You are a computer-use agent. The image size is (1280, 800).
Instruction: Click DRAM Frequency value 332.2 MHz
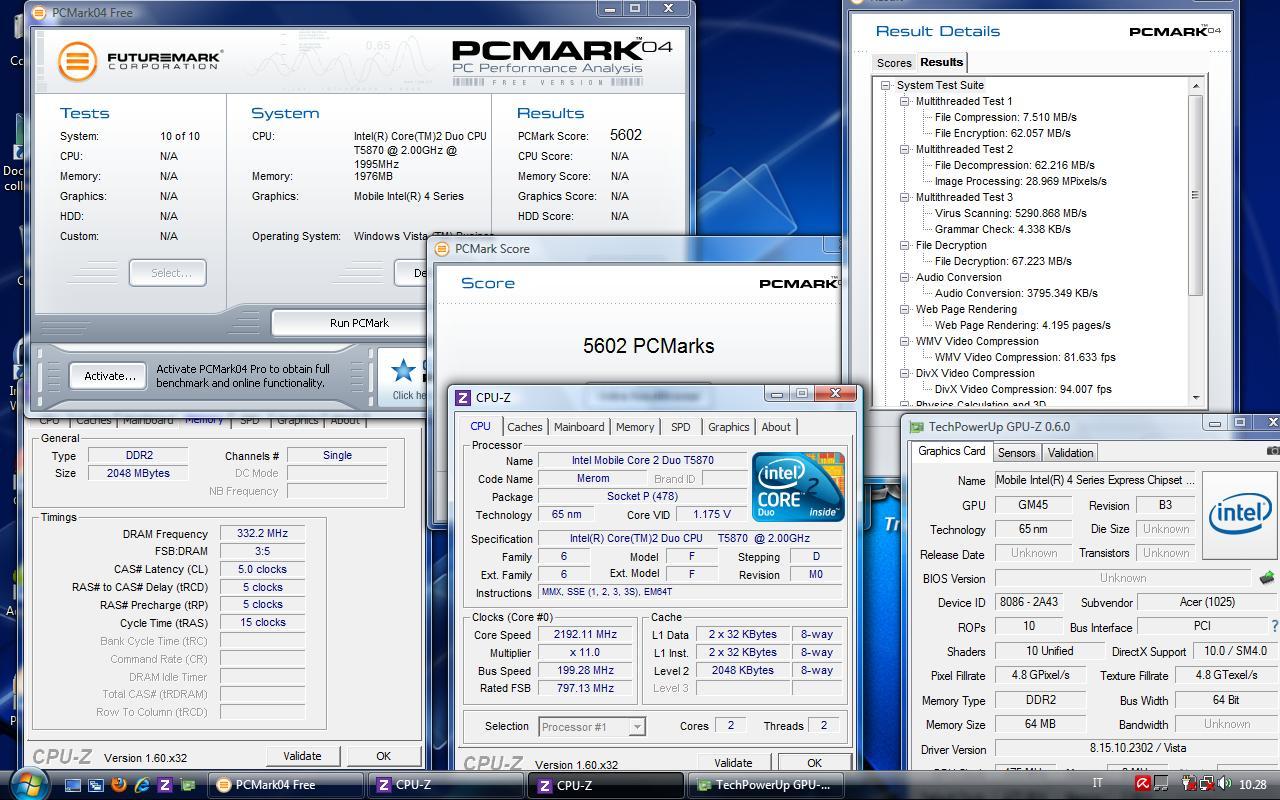click(262, 534)
